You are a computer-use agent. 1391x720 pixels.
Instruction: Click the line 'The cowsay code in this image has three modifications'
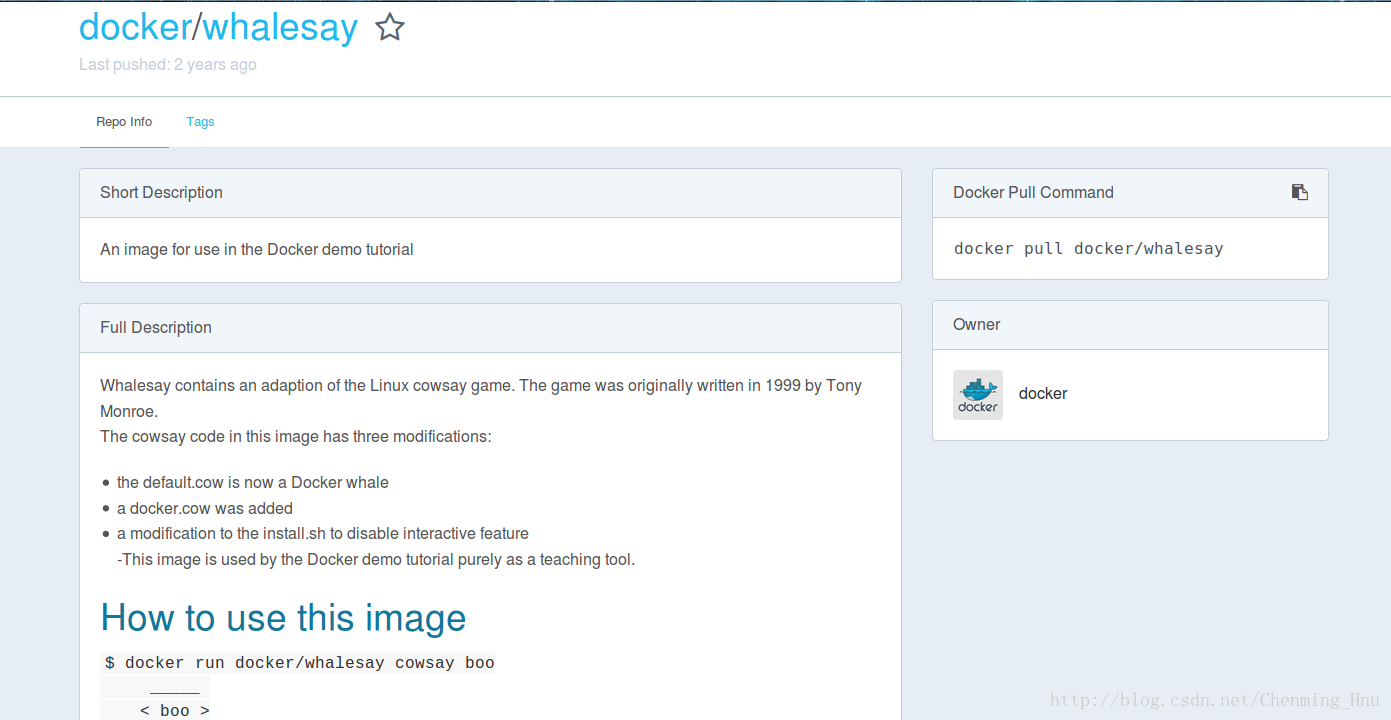pyautogui.click(x=296, y=437)
